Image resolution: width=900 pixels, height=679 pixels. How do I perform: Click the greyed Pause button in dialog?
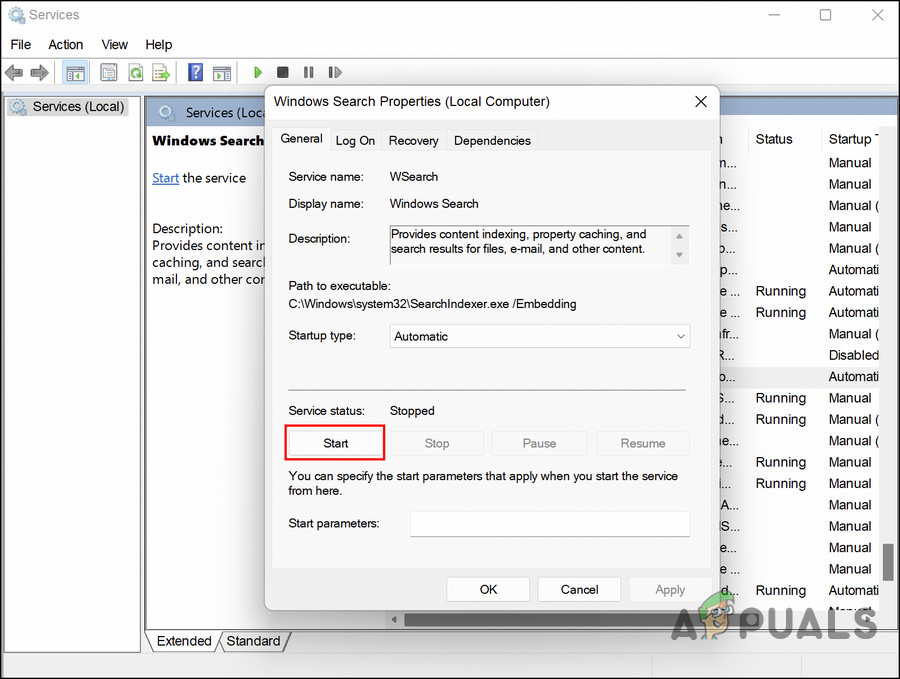(x=539, y=443)
